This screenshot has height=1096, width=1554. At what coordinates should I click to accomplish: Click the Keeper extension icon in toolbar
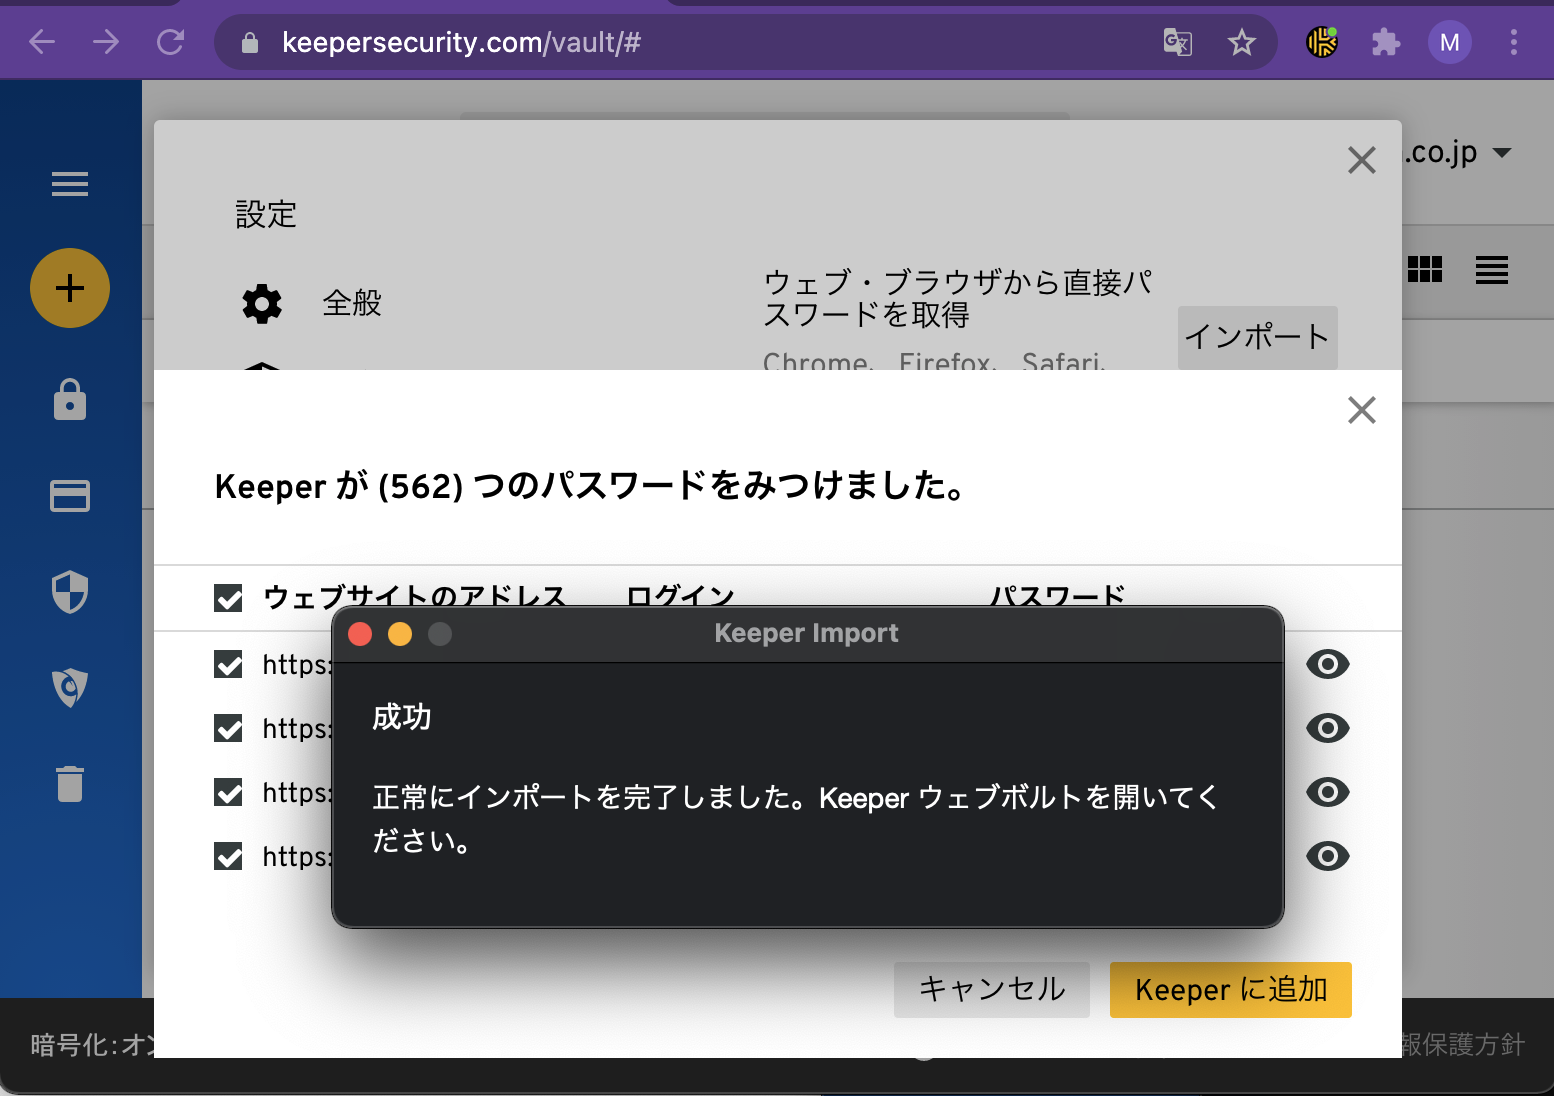click(1322, 42)
